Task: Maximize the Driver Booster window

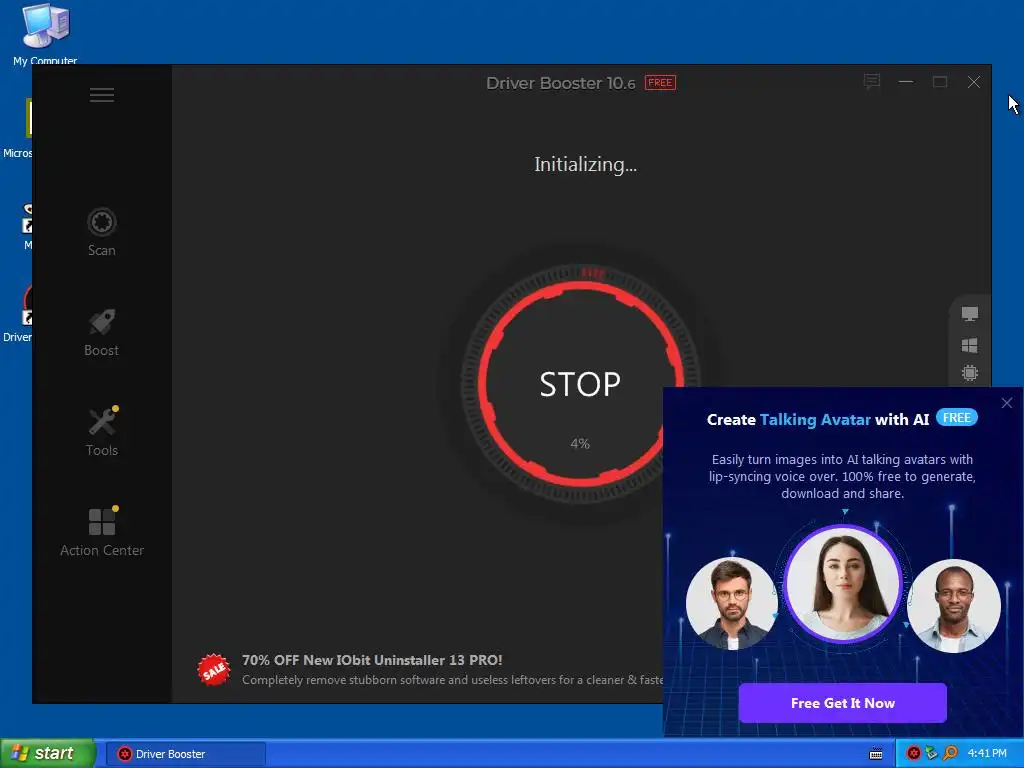Action: [940, 82]
